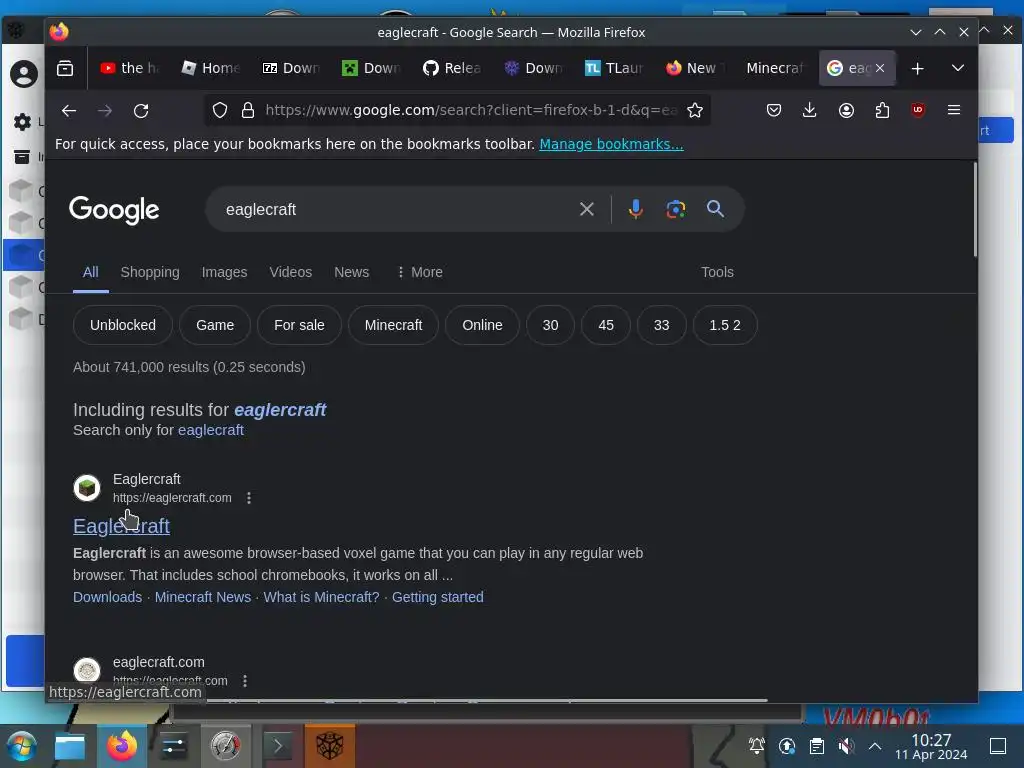Screen dimensions: 1024x768
Task: Open Firefox application hamburger menu
Action: tap(953, 110)
